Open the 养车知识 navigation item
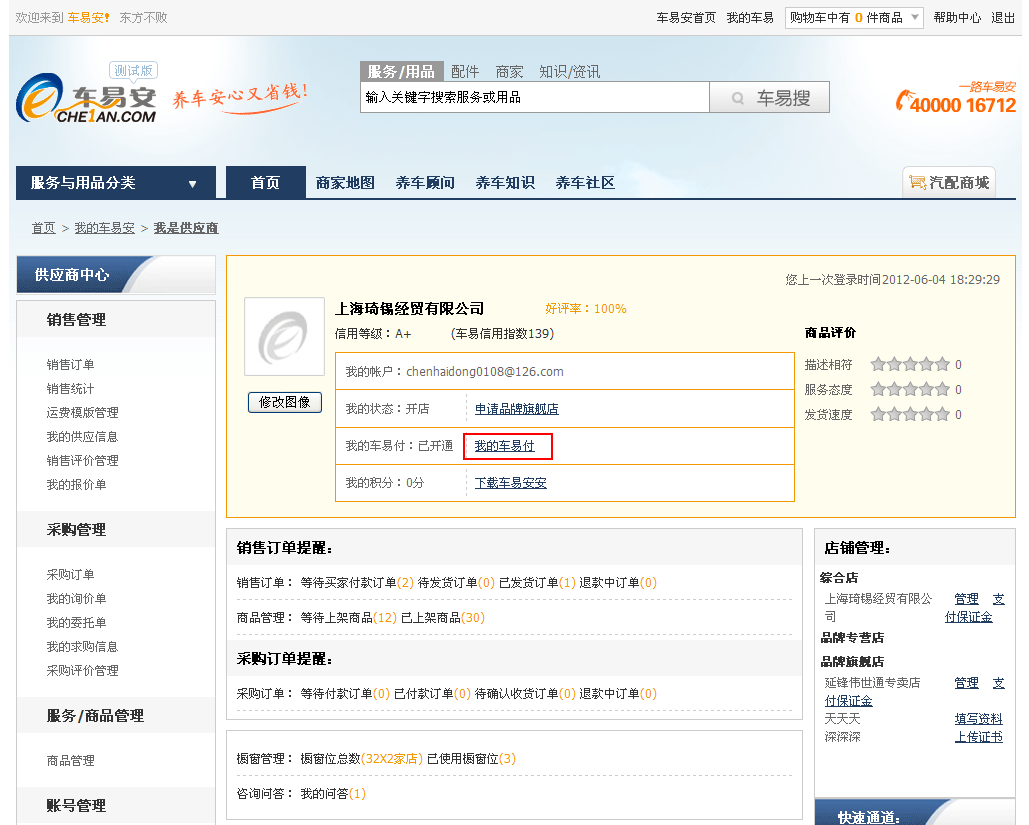The width and height of the screenshot is (1029, 825). (x=505, y=182)
